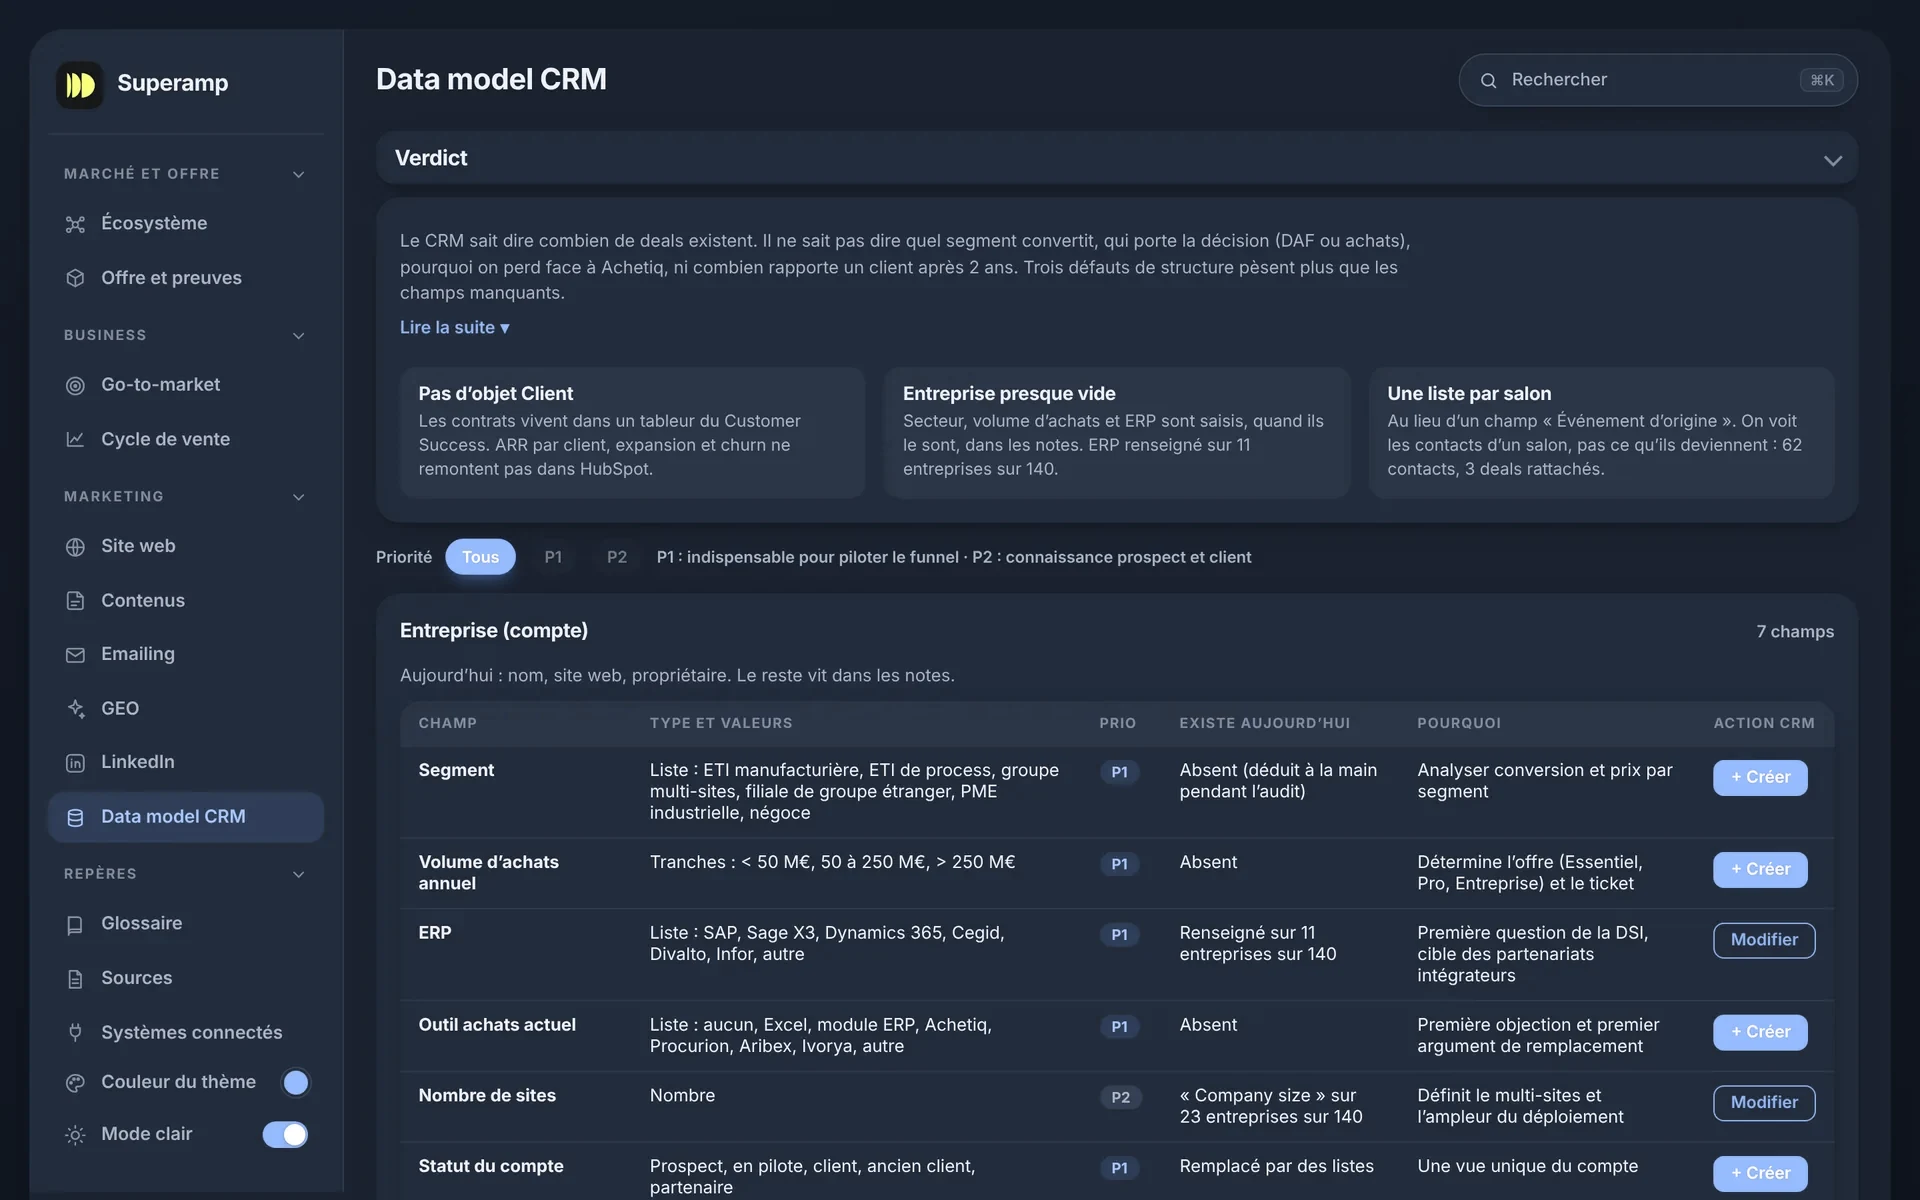Click the palette icon beside Couleur du thème
The height and width of the screenshot is (1200, 1920).
tap(75, 1082)
